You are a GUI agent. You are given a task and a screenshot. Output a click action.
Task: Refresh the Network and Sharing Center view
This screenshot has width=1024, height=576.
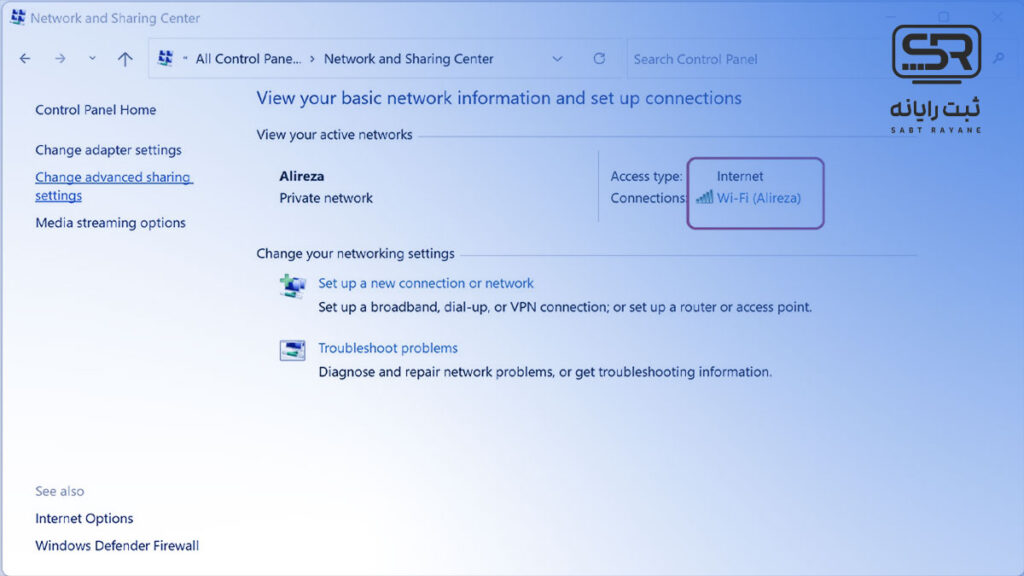click(x=599, y=59)
